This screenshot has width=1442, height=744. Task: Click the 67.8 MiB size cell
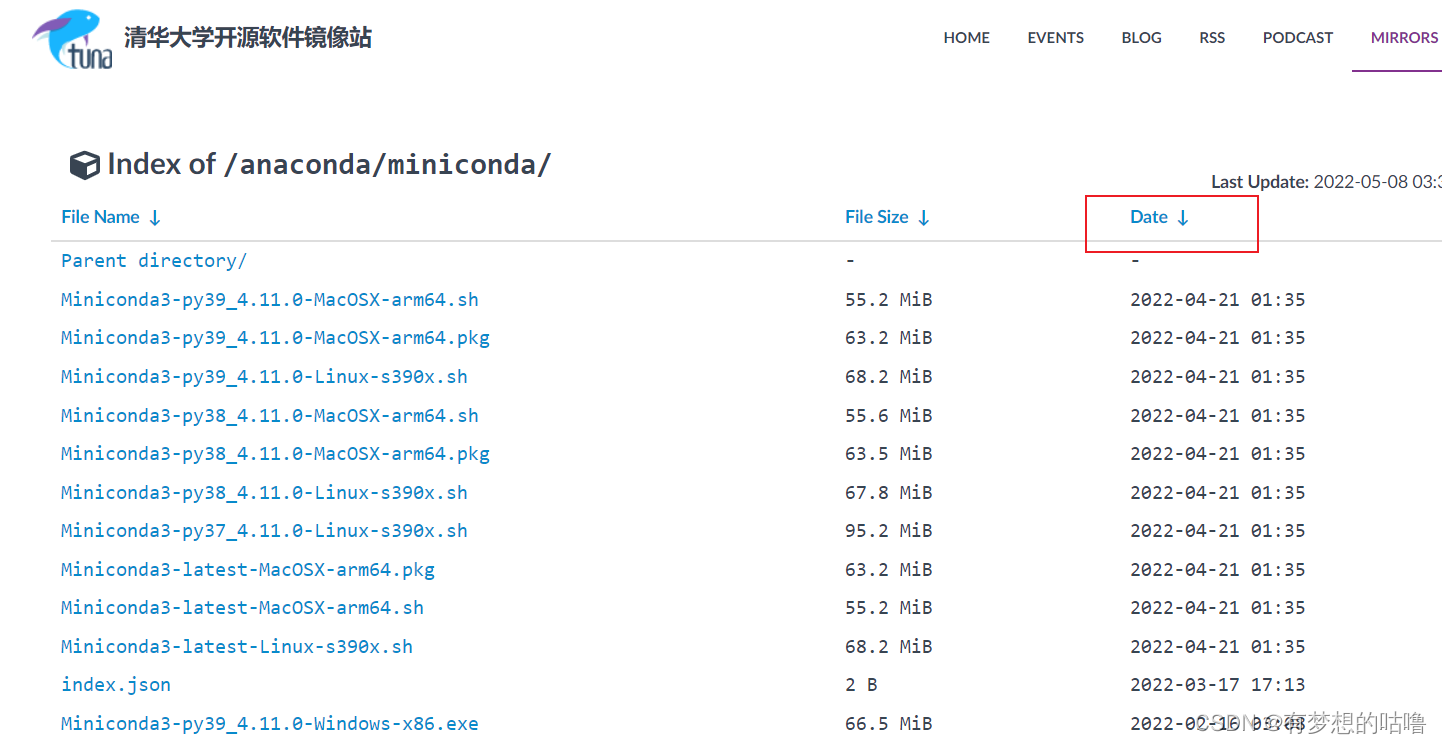(x=888, y=493)
